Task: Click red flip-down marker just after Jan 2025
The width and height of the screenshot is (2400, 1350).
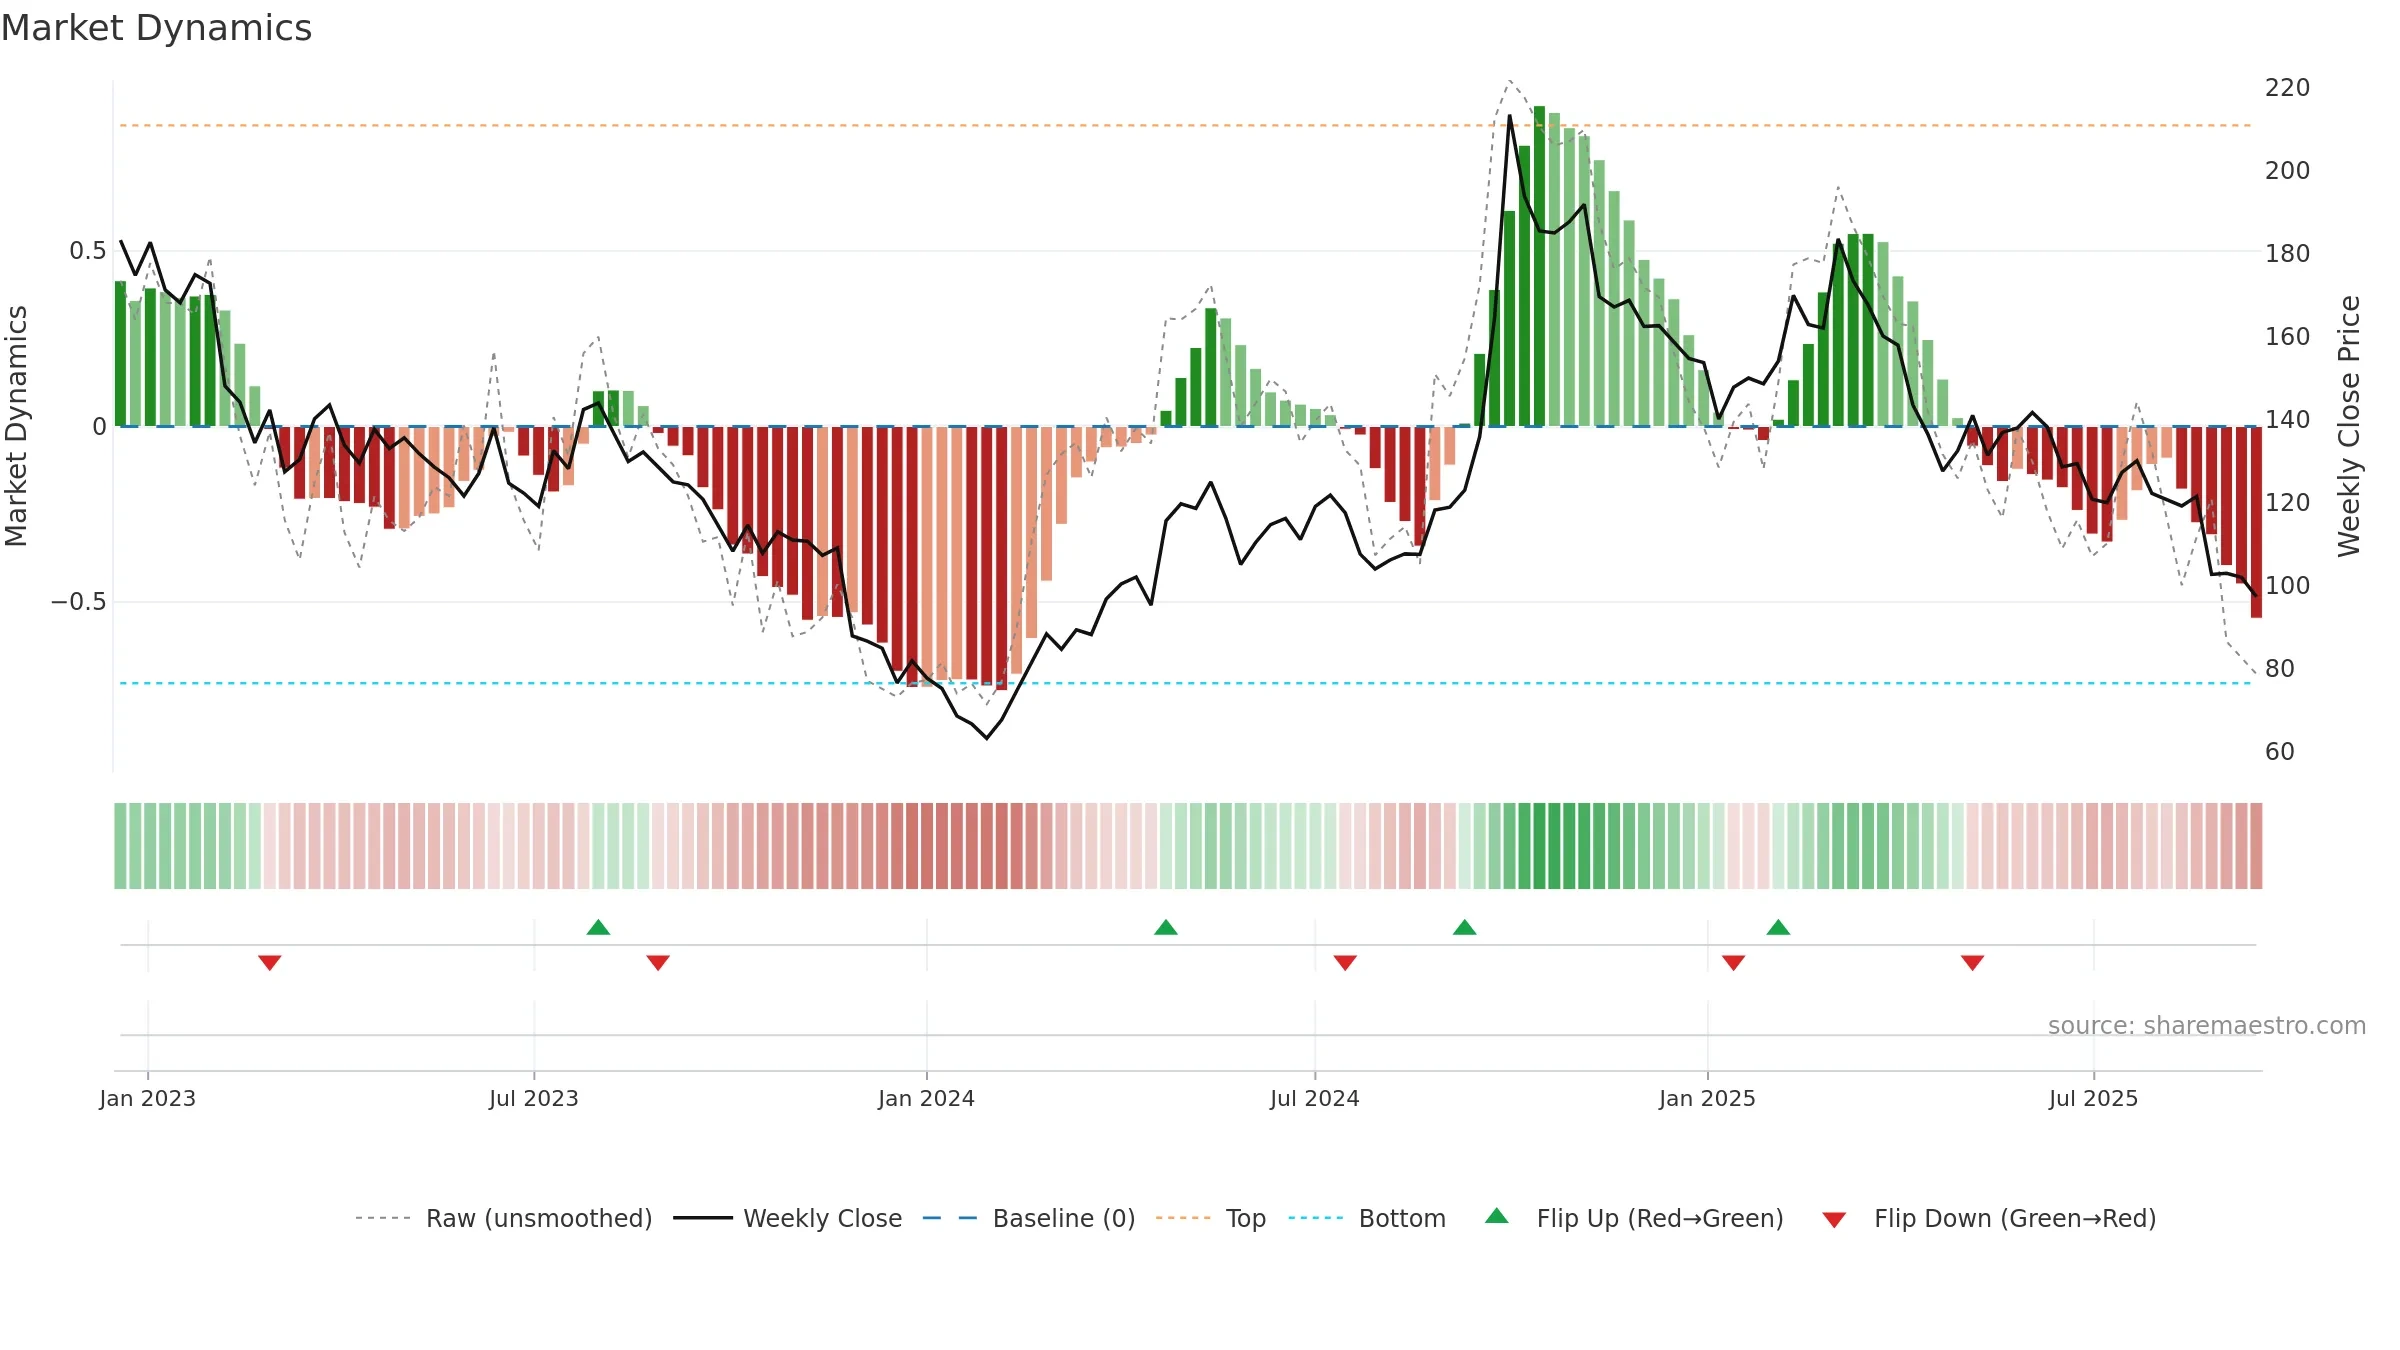Action: point(1734,963)
